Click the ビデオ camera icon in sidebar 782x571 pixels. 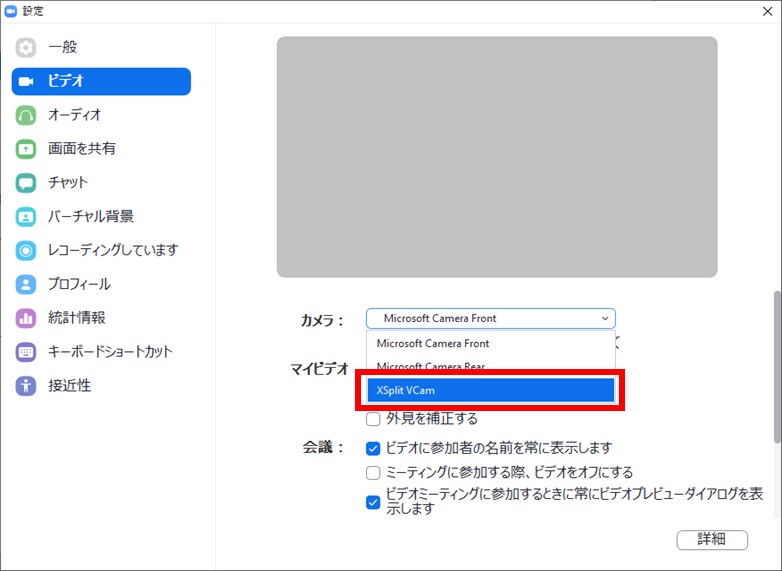25,81
